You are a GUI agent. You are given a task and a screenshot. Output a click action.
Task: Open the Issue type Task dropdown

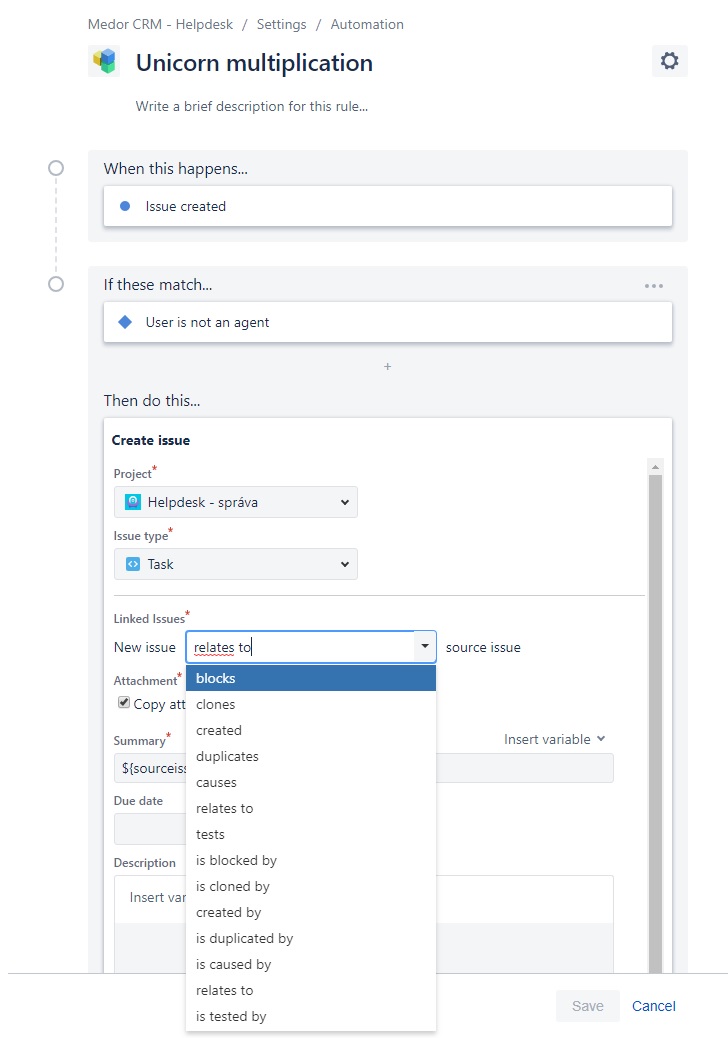236,565
